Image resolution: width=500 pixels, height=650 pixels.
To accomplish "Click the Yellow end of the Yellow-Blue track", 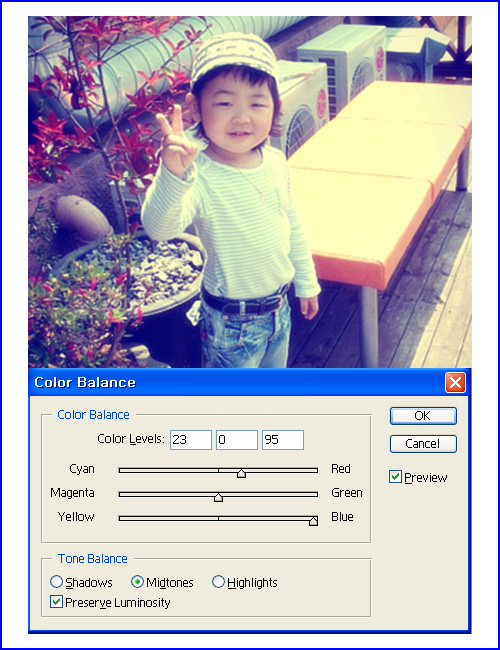I will pos(121,518).
